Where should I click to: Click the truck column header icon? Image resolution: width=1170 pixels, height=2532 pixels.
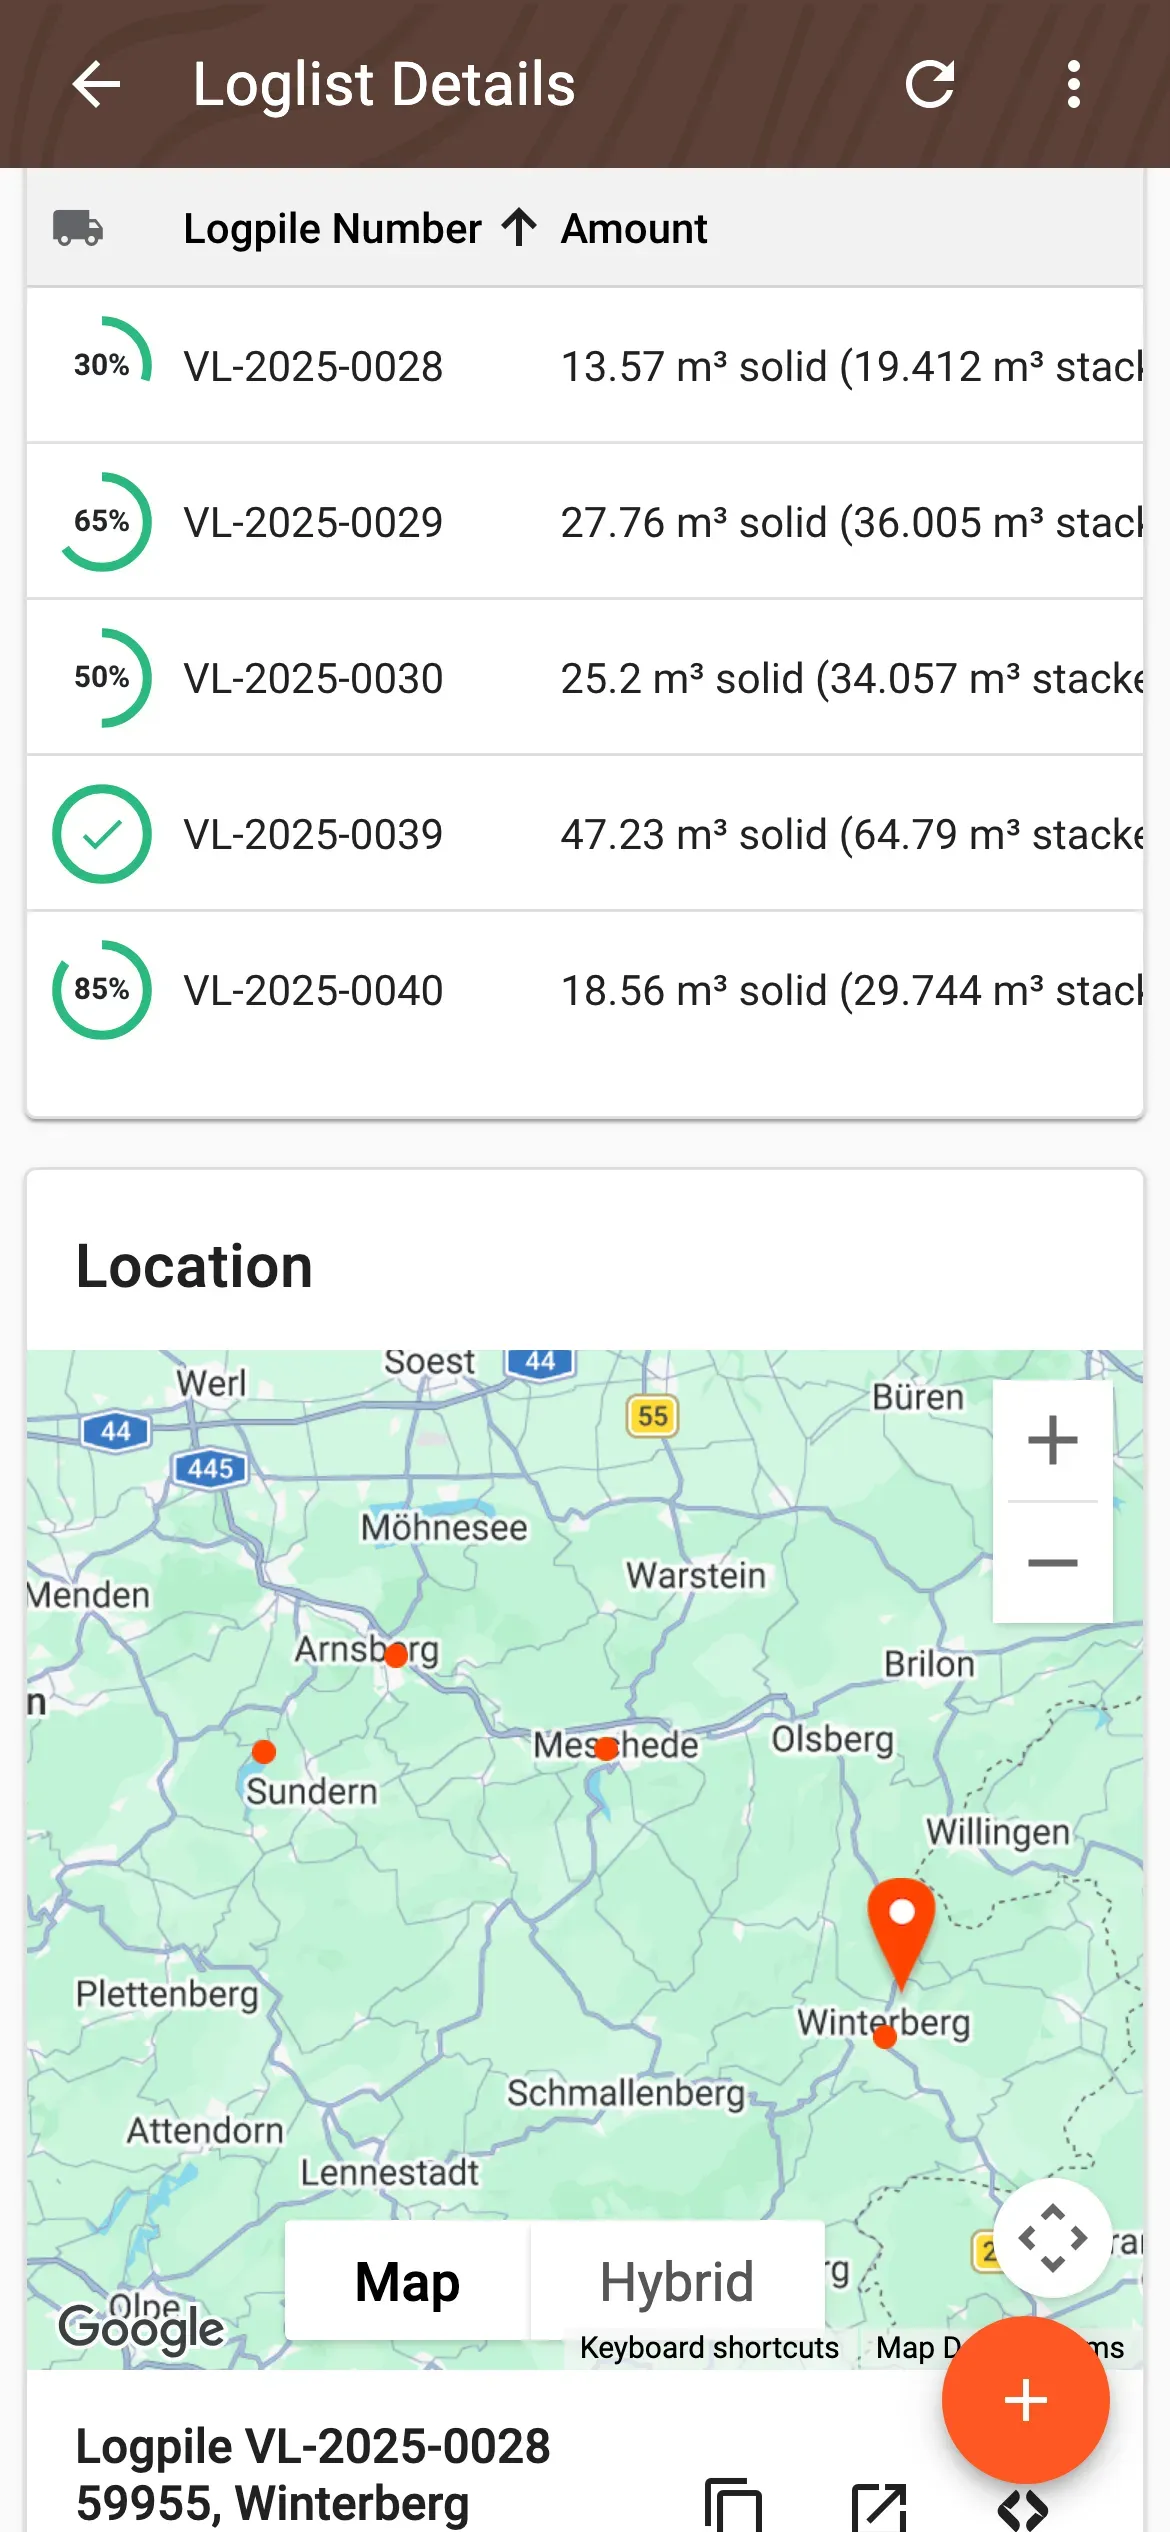(x=78, y=228)
